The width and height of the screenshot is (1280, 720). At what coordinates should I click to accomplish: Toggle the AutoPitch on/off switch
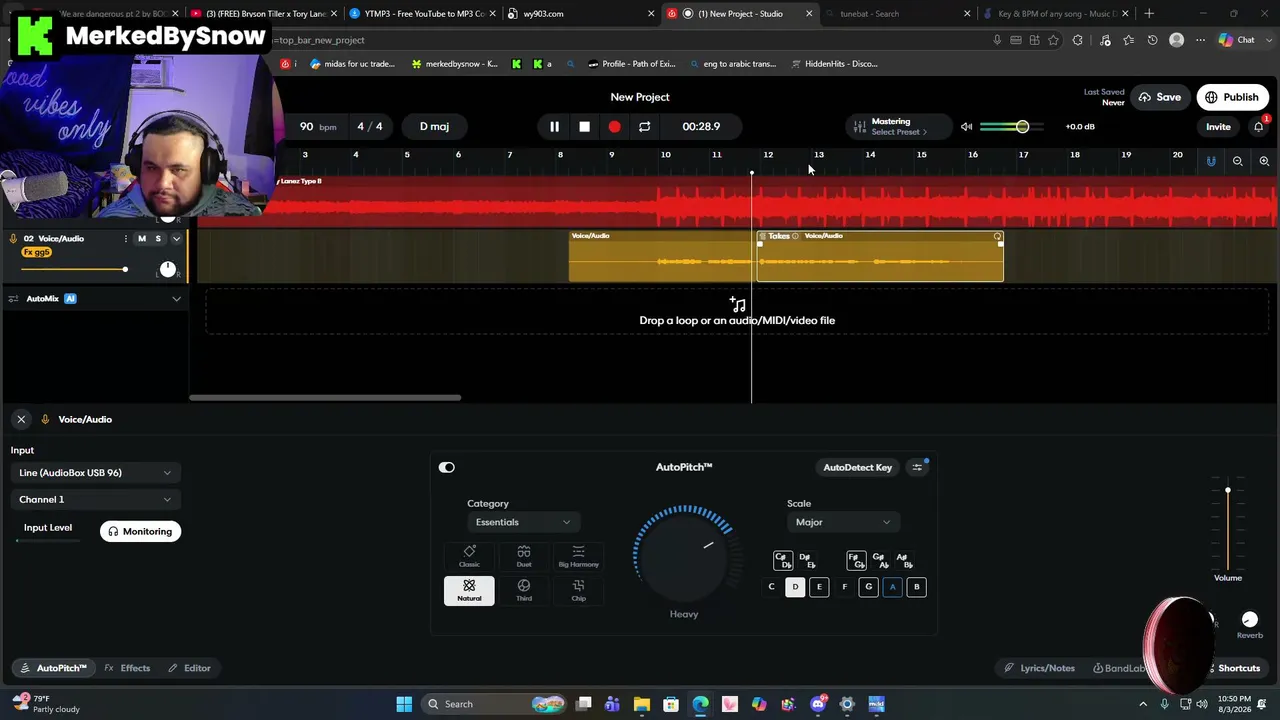click(447, 467)
